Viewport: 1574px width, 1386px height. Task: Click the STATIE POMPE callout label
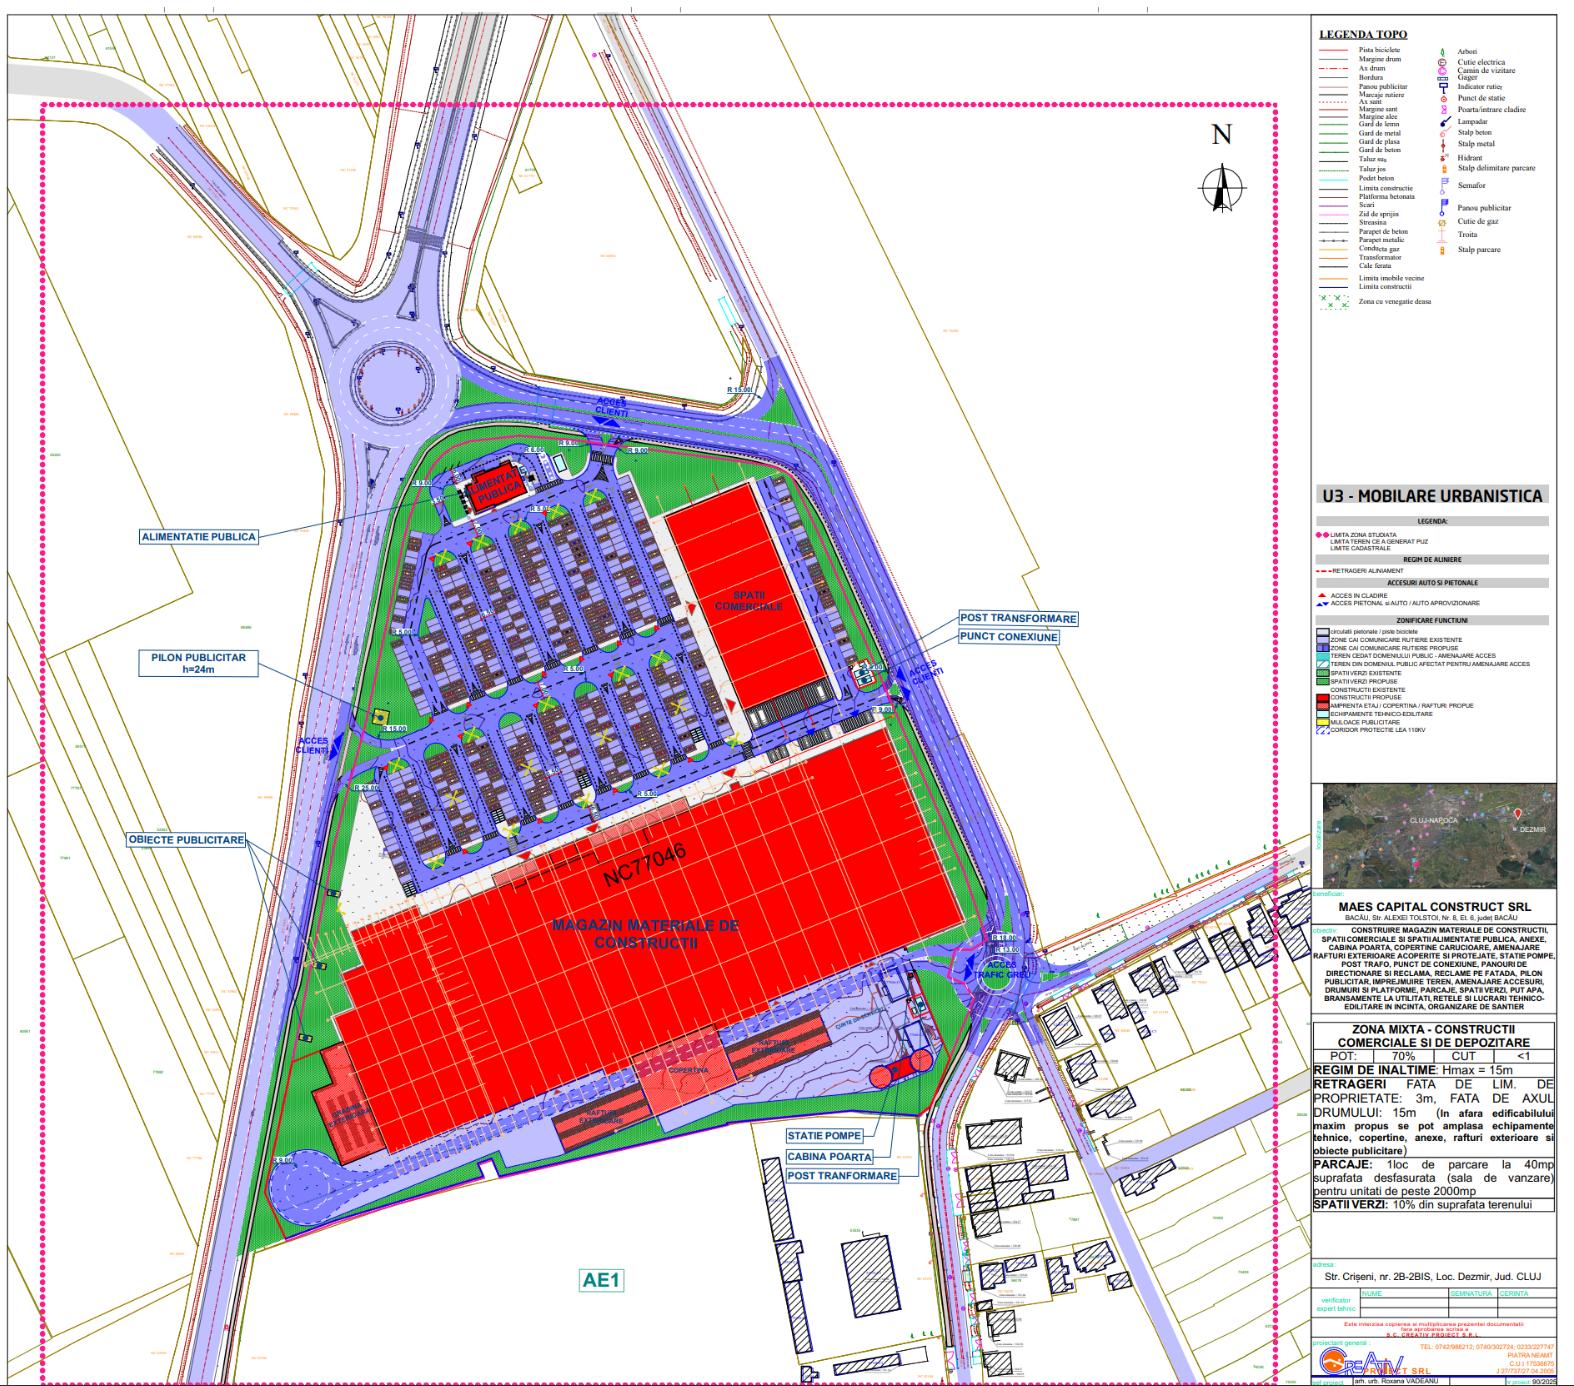click(824, 1136)
